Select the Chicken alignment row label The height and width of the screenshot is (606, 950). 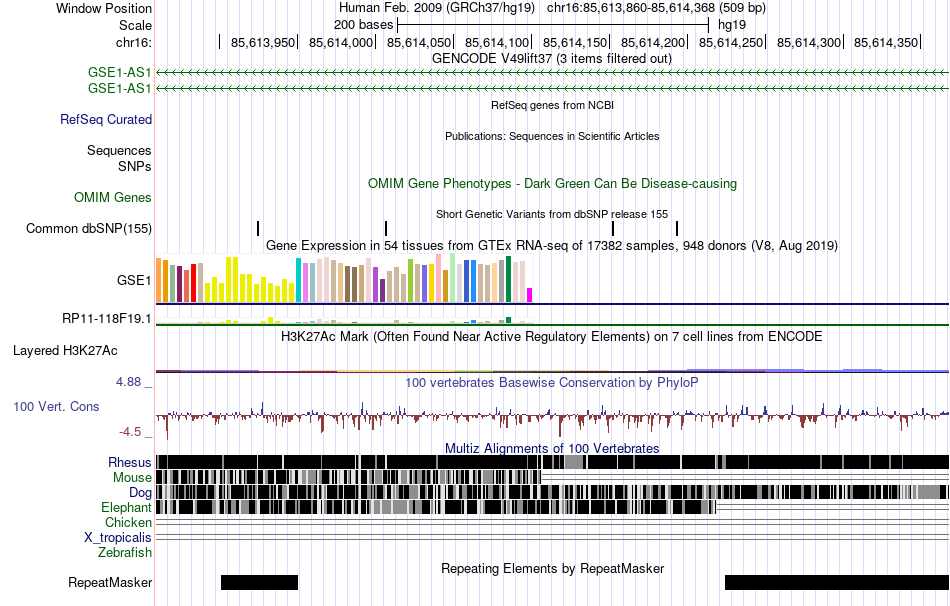[x=128, y=522]
